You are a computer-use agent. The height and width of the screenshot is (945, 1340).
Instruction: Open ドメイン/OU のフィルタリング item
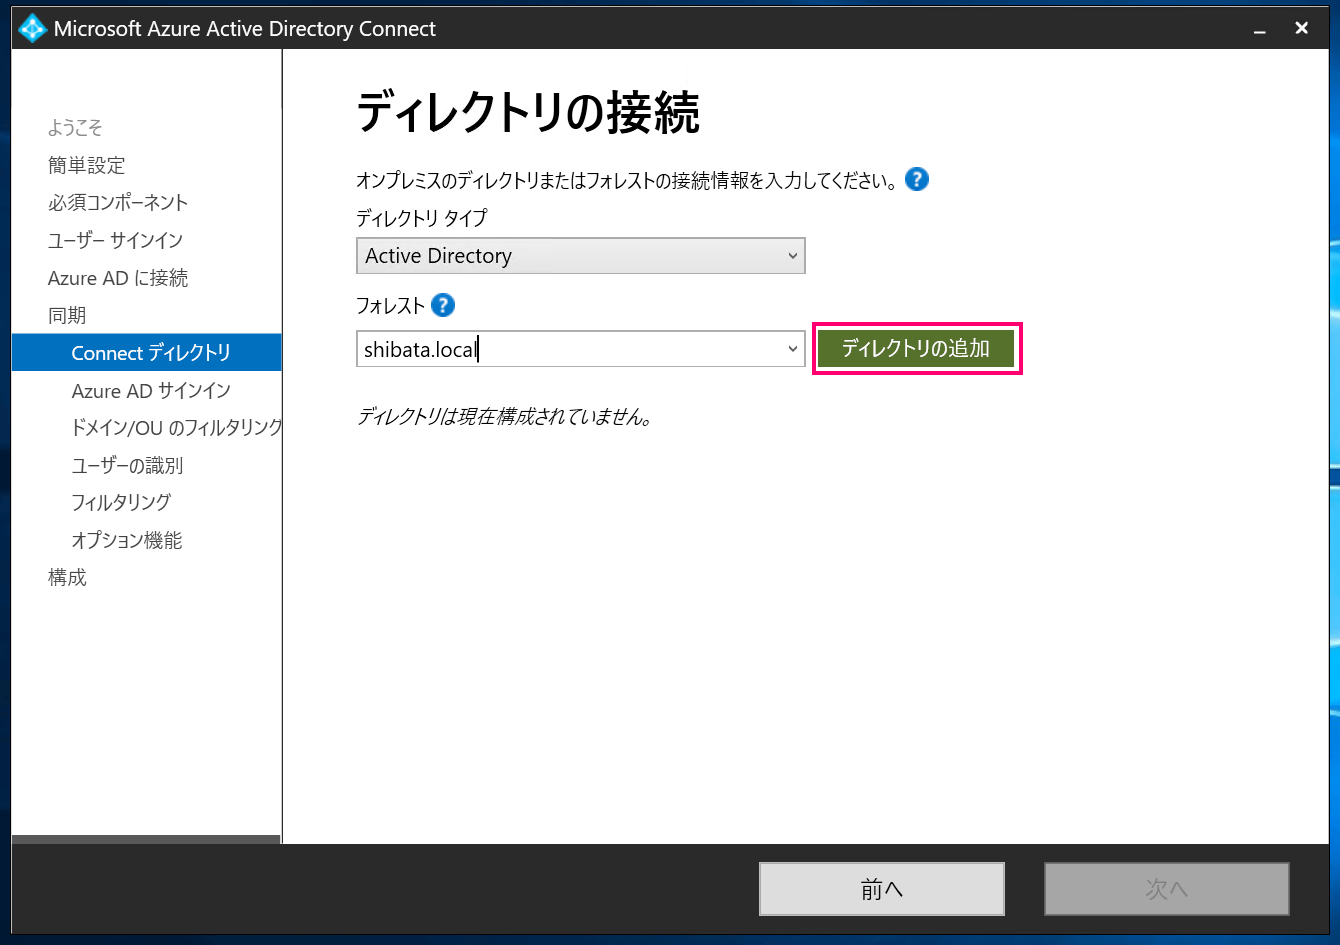tap(177, 428)
